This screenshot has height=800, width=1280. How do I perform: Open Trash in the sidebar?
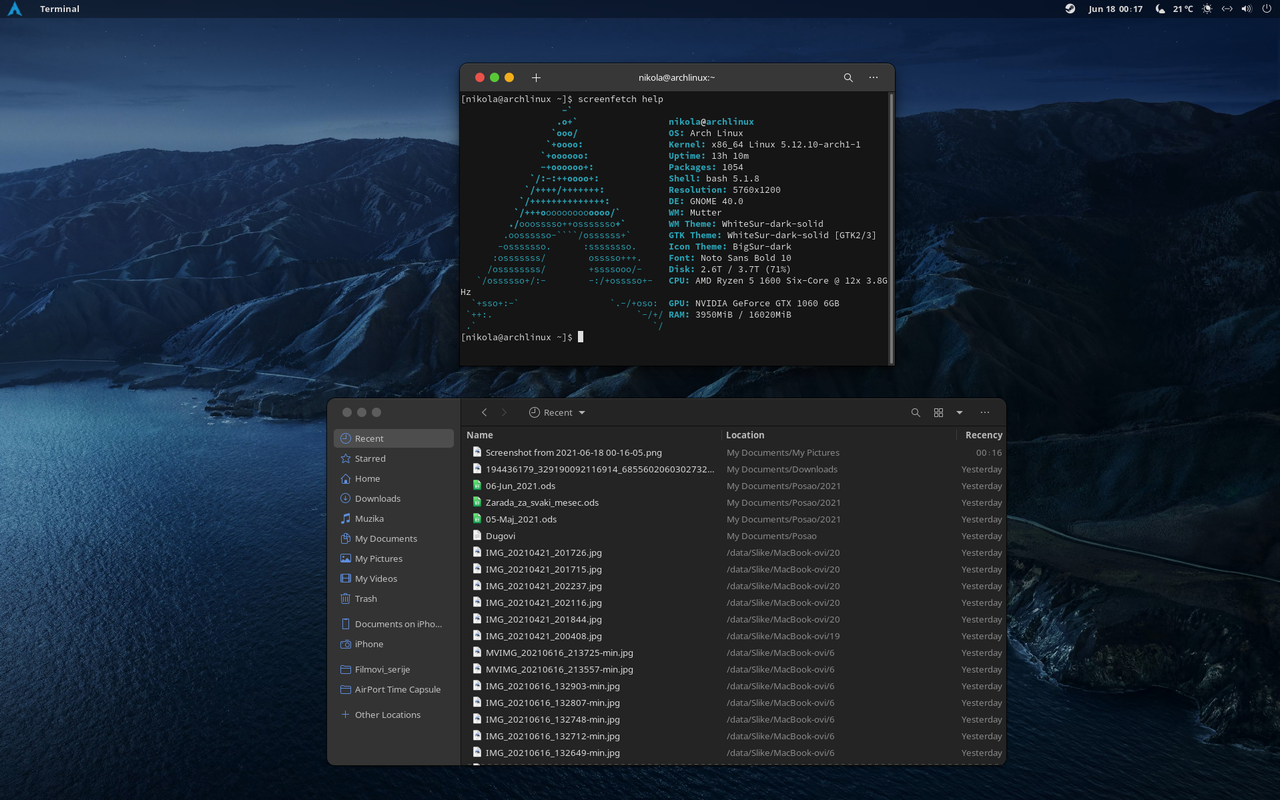[394, 598]
